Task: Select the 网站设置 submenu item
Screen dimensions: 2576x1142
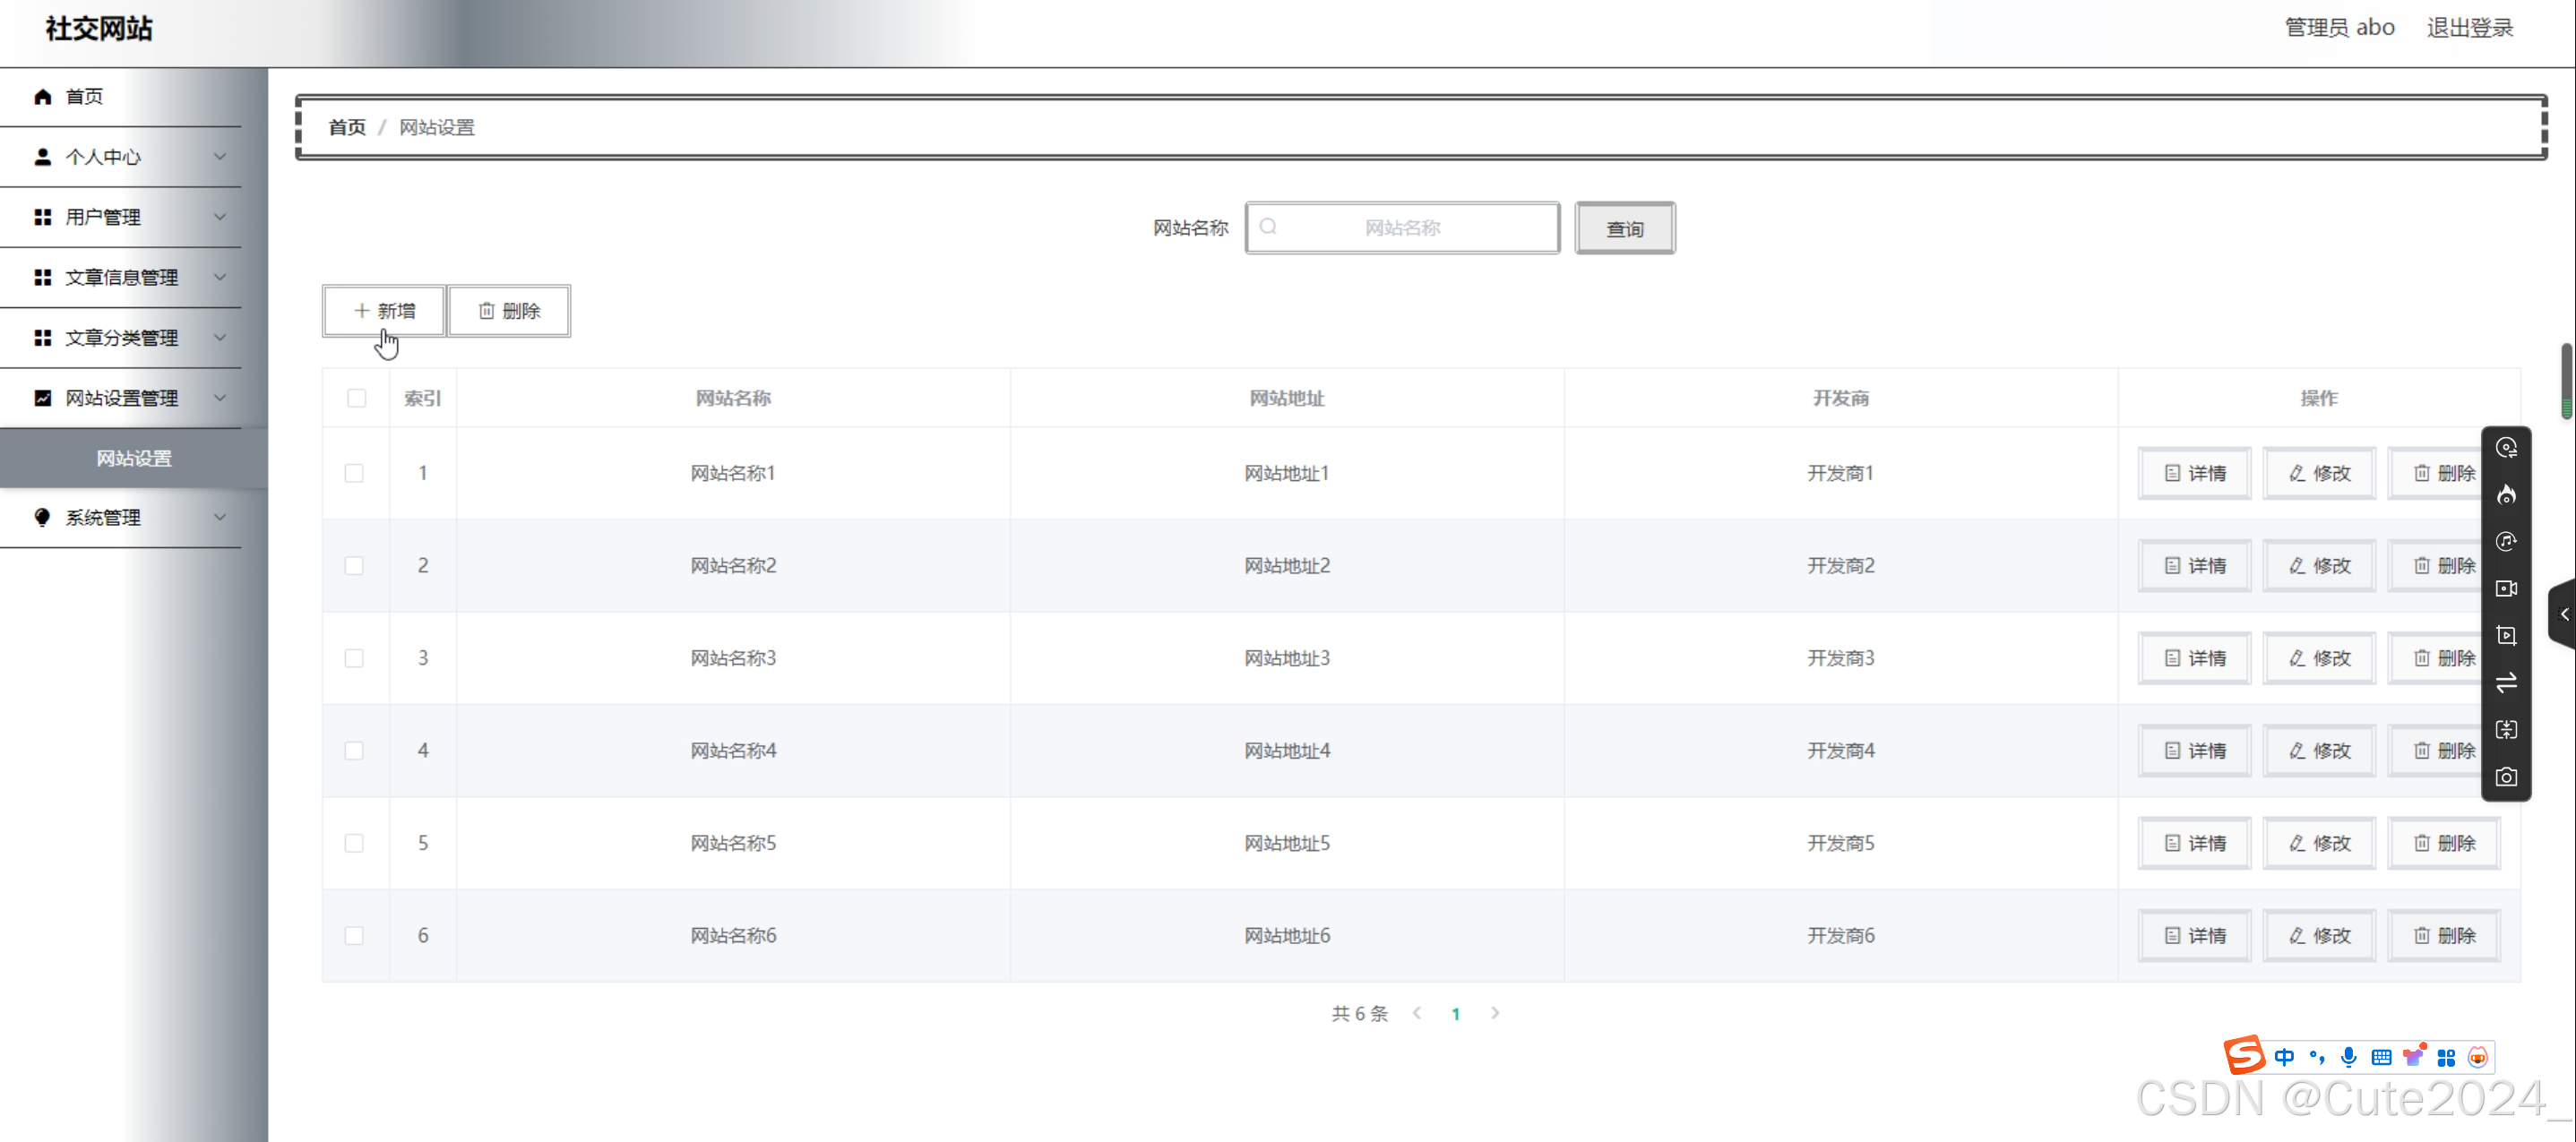Action: coord(134,458)
